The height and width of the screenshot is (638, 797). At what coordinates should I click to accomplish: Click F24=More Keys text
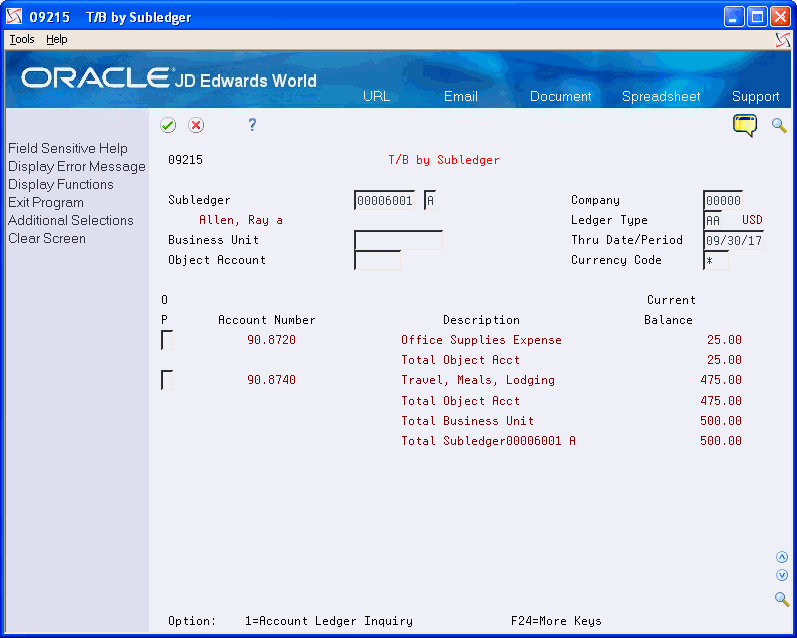556,621
